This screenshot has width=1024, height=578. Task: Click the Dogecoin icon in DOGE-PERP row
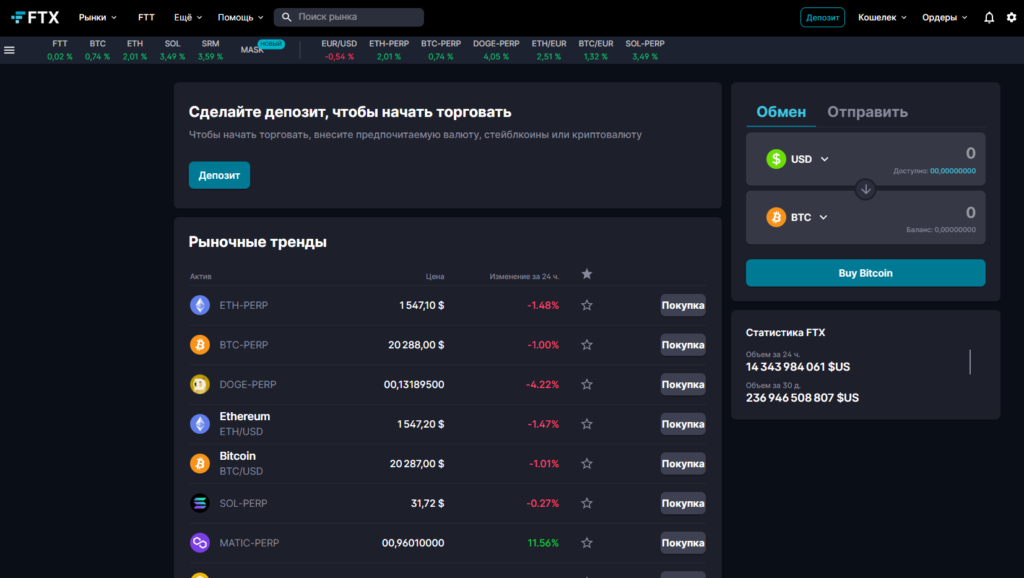(x=199, y=384)
